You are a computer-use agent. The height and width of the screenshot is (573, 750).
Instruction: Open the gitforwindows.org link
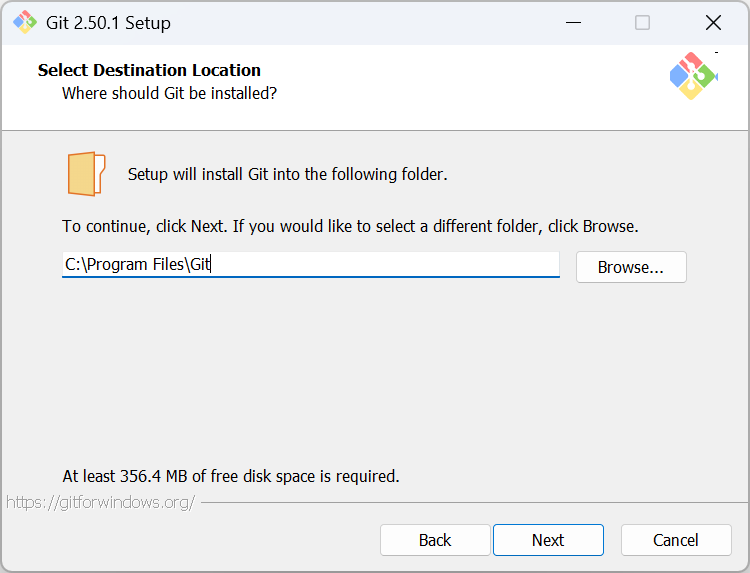tap(100, 502)
